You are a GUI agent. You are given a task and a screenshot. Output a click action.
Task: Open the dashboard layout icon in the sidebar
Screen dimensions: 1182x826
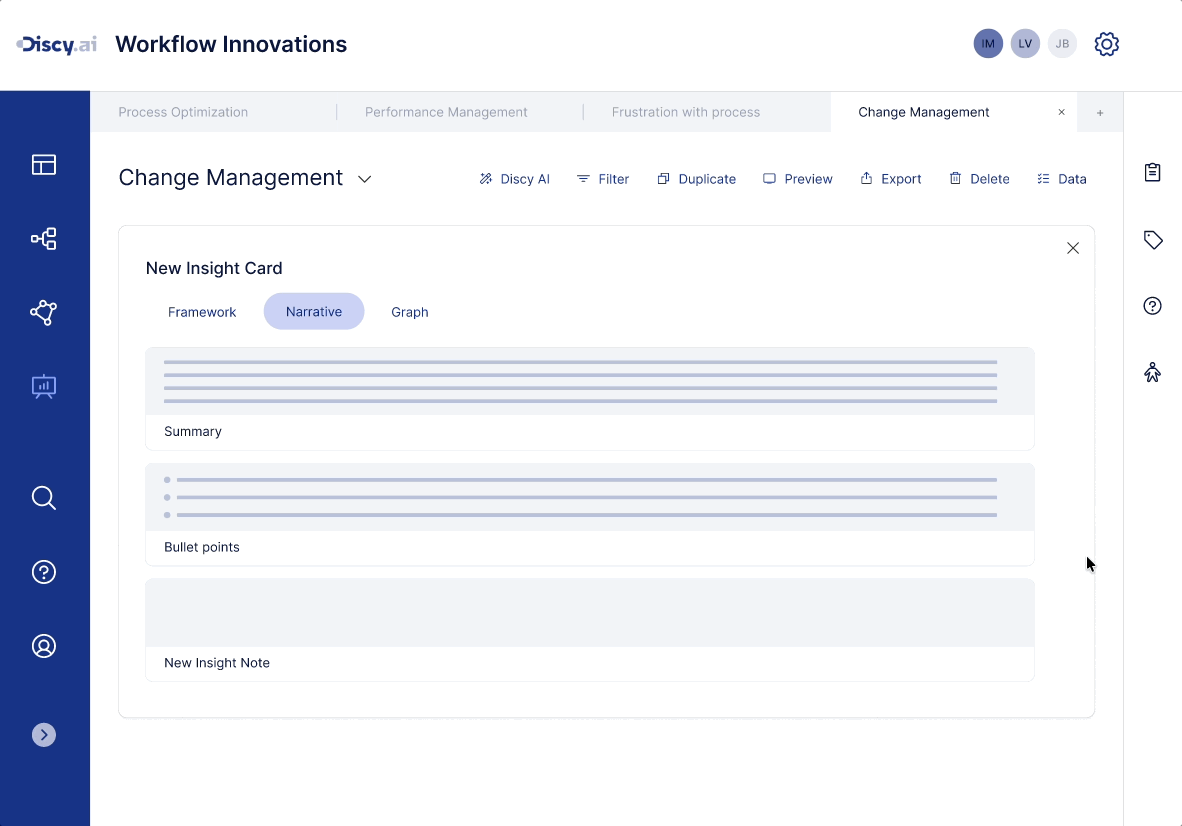[44, 164]
